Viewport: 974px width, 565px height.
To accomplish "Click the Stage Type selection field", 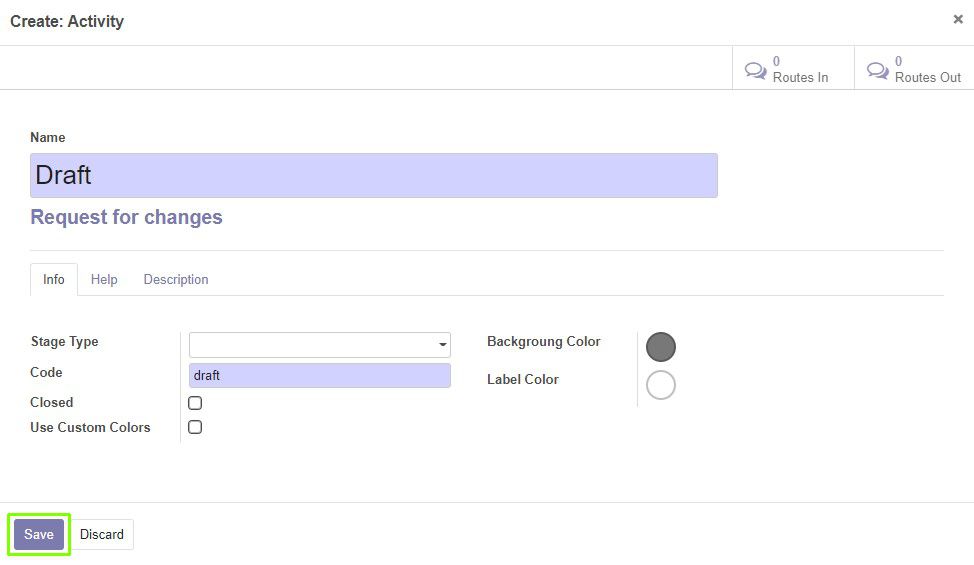I will pyautogui.click(x=319, y=345).
